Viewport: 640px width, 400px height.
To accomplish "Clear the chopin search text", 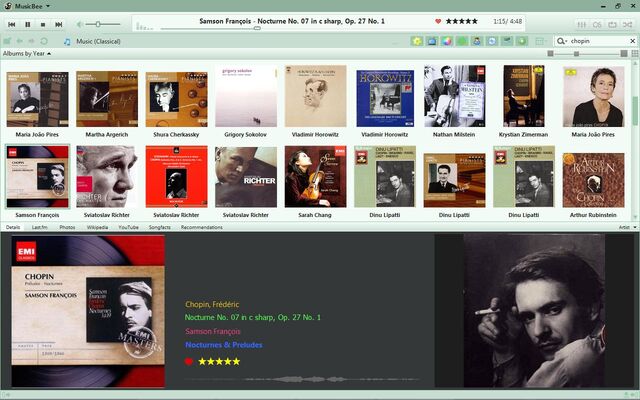I will (x=633, y=41).
